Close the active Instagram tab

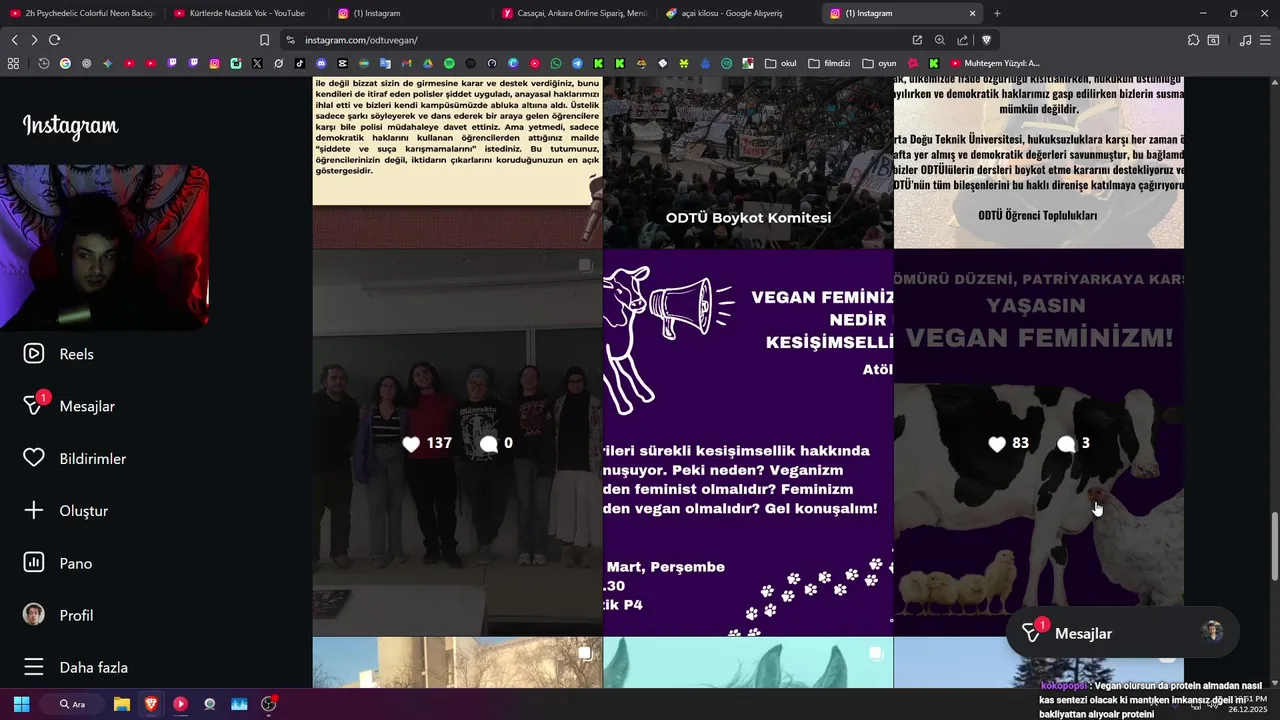pyautogui.click(x=972, y=13)
